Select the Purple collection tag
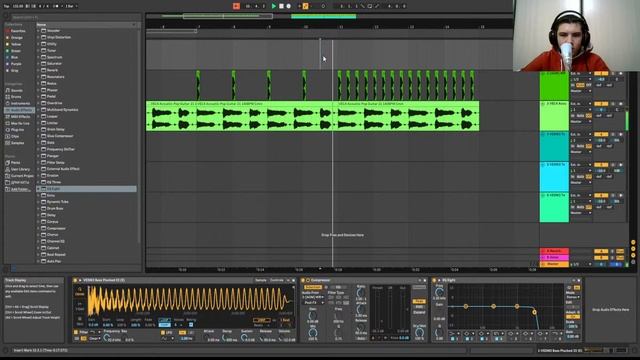The image size is (640, 360). [x=14, y=64]
